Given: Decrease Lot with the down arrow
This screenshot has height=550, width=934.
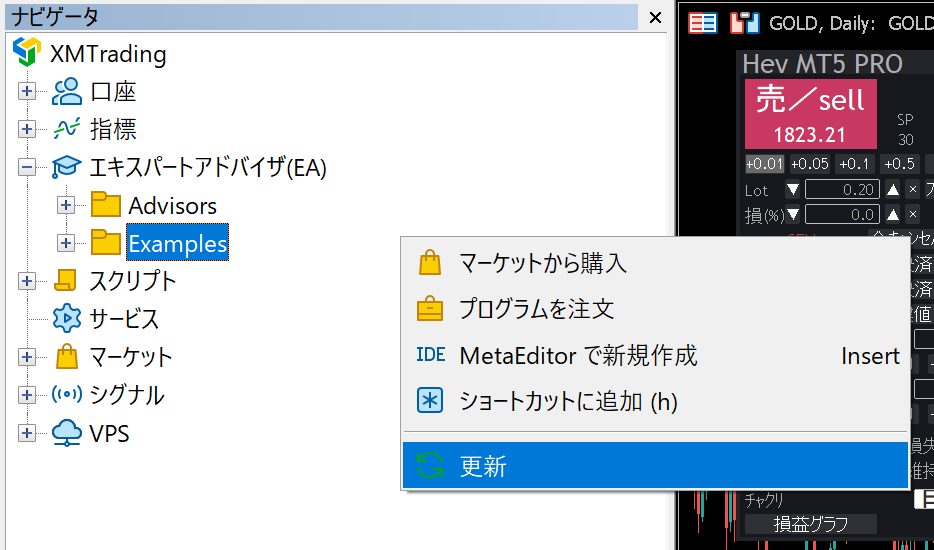Looking at the screenshot, I should pos(792,190).
